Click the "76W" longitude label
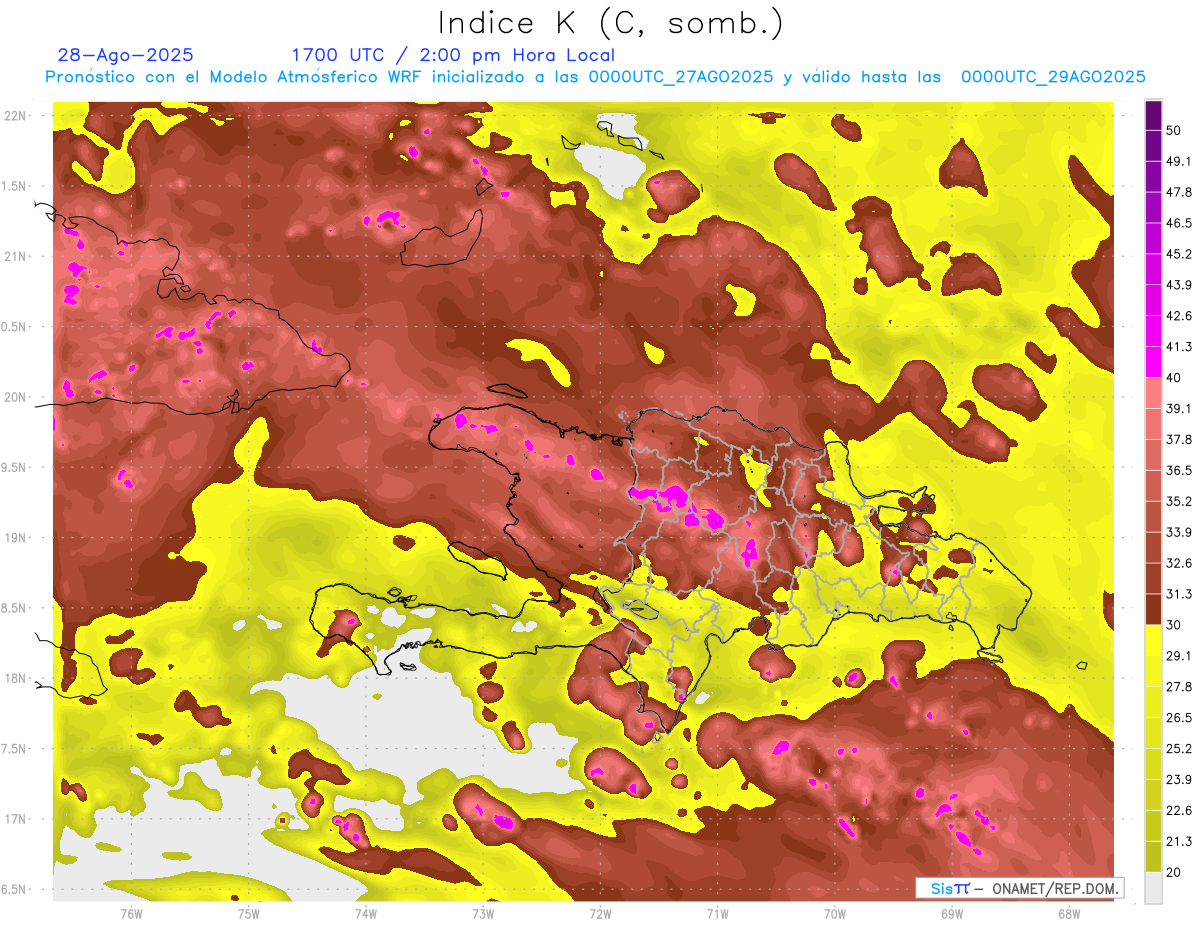Viewport: 1200px width, 927px height. tap(131, 913)
